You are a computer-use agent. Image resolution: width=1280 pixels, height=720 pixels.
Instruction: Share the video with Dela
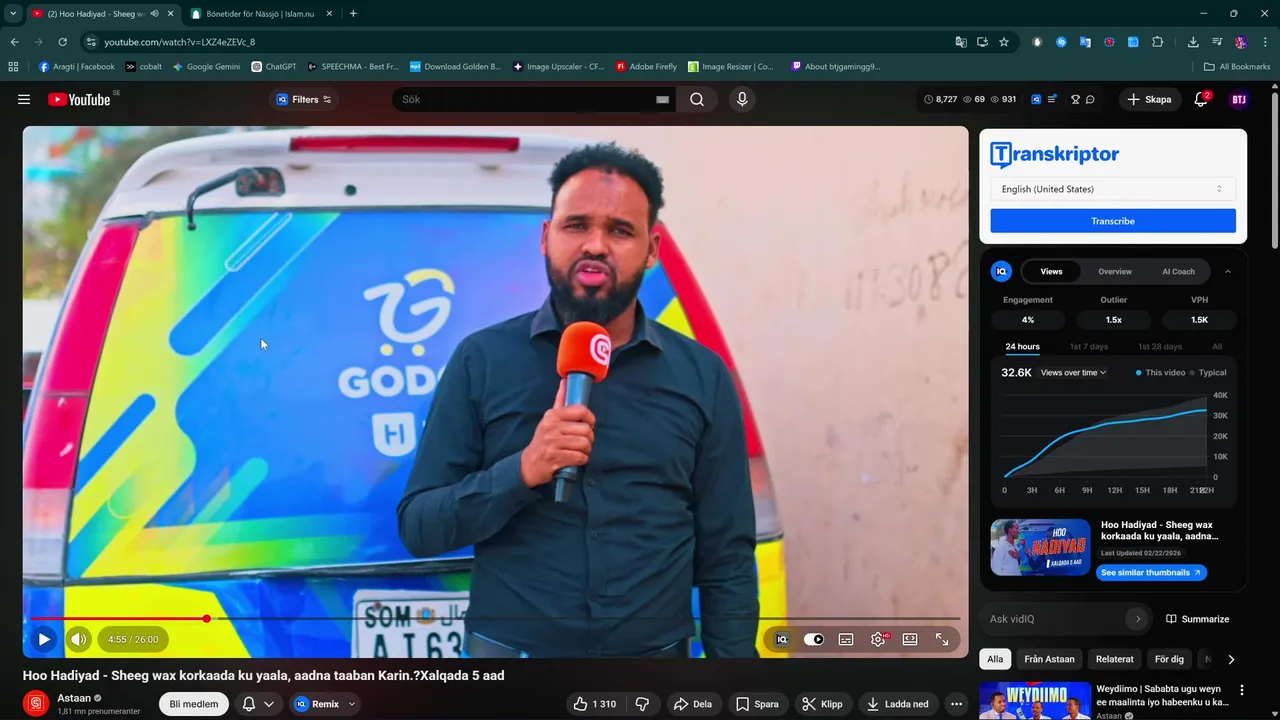point(692,704)
